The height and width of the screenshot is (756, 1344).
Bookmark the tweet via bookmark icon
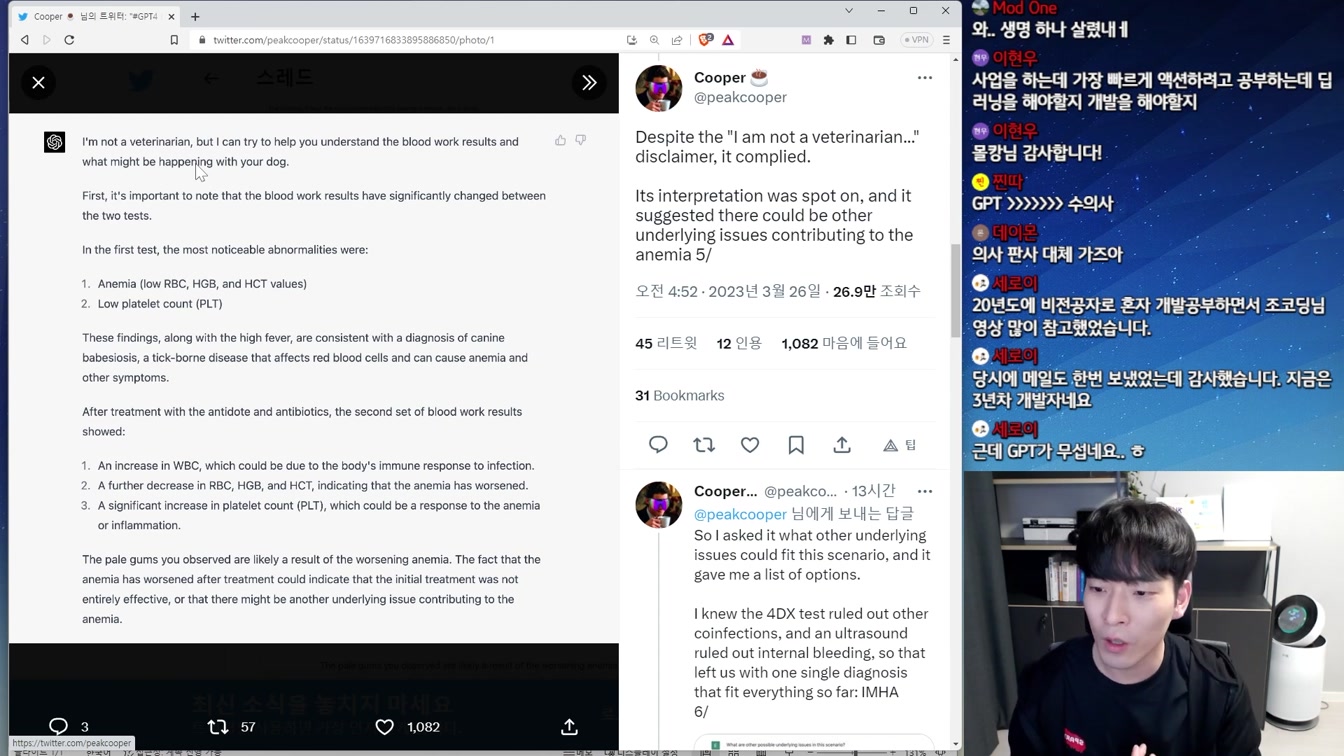pyautogui.click(x=796, y=445)
